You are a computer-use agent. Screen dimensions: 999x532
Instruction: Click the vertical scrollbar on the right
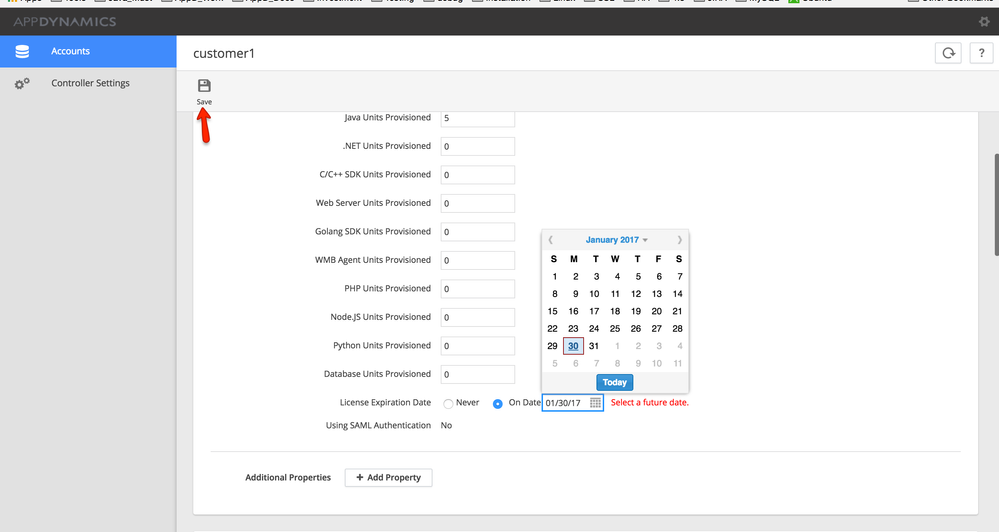(x=994, y=205)
